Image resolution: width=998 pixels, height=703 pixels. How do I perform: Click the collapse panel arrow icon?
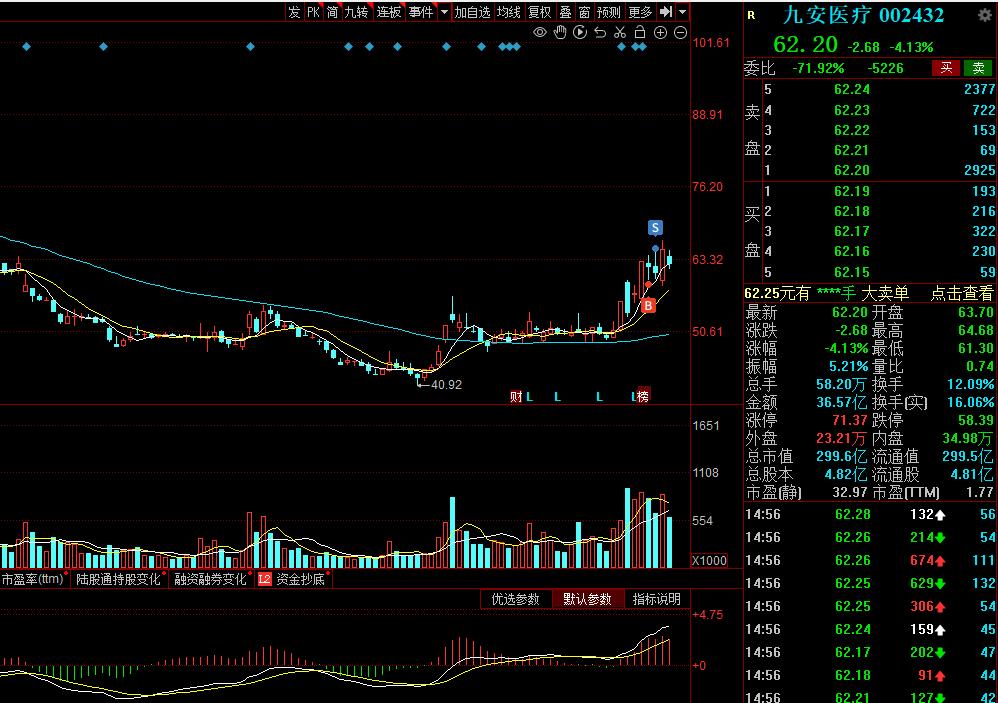pyautogui.click(x=666, y=12)
